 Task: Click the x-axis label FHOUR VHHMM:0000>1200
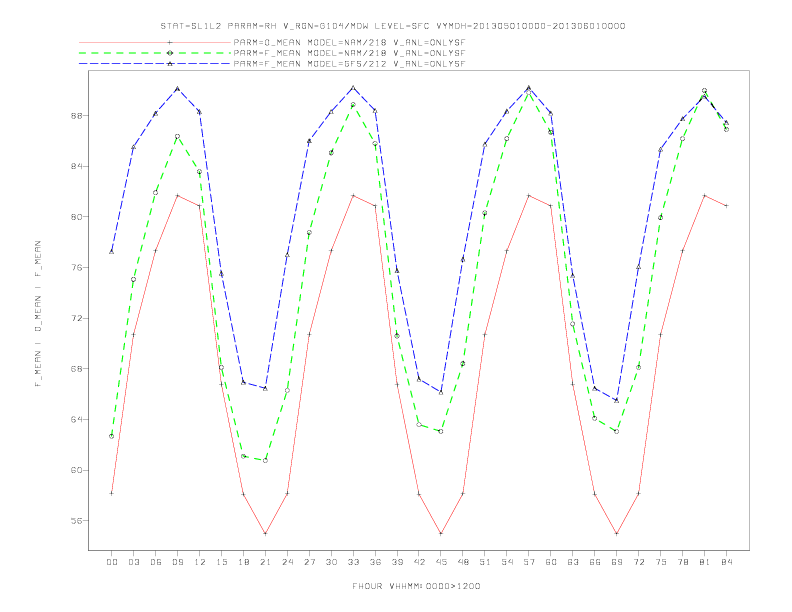point(416,586)
